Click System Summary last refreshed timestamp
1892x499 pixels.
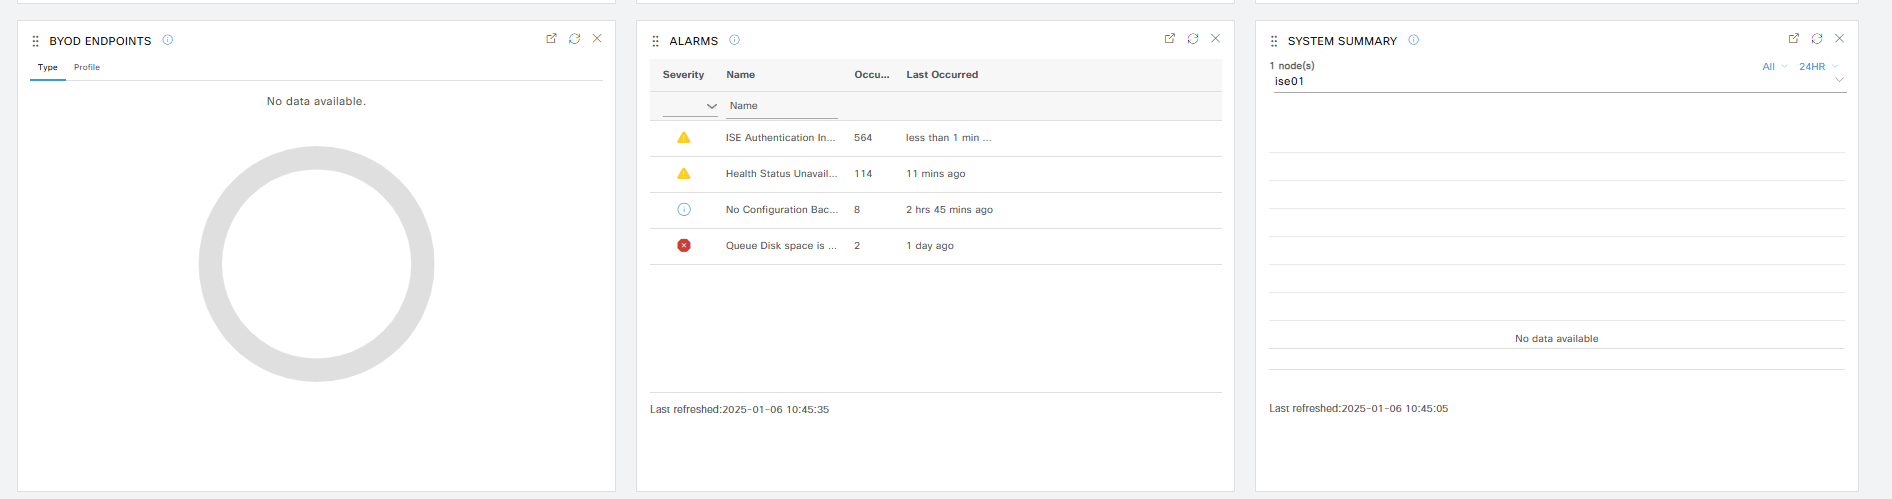1358,409
